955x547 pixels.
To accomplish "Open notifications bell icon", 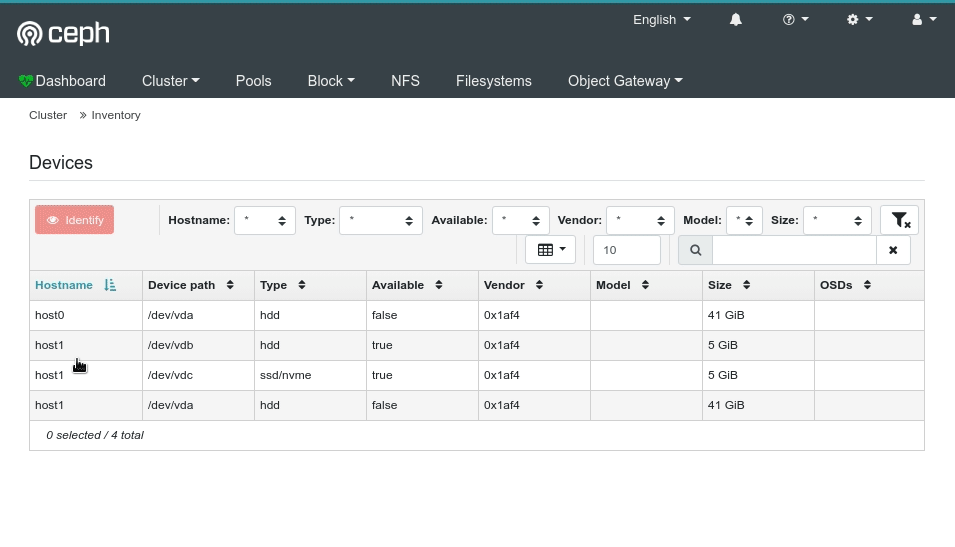I will click(x=736, y=19).
